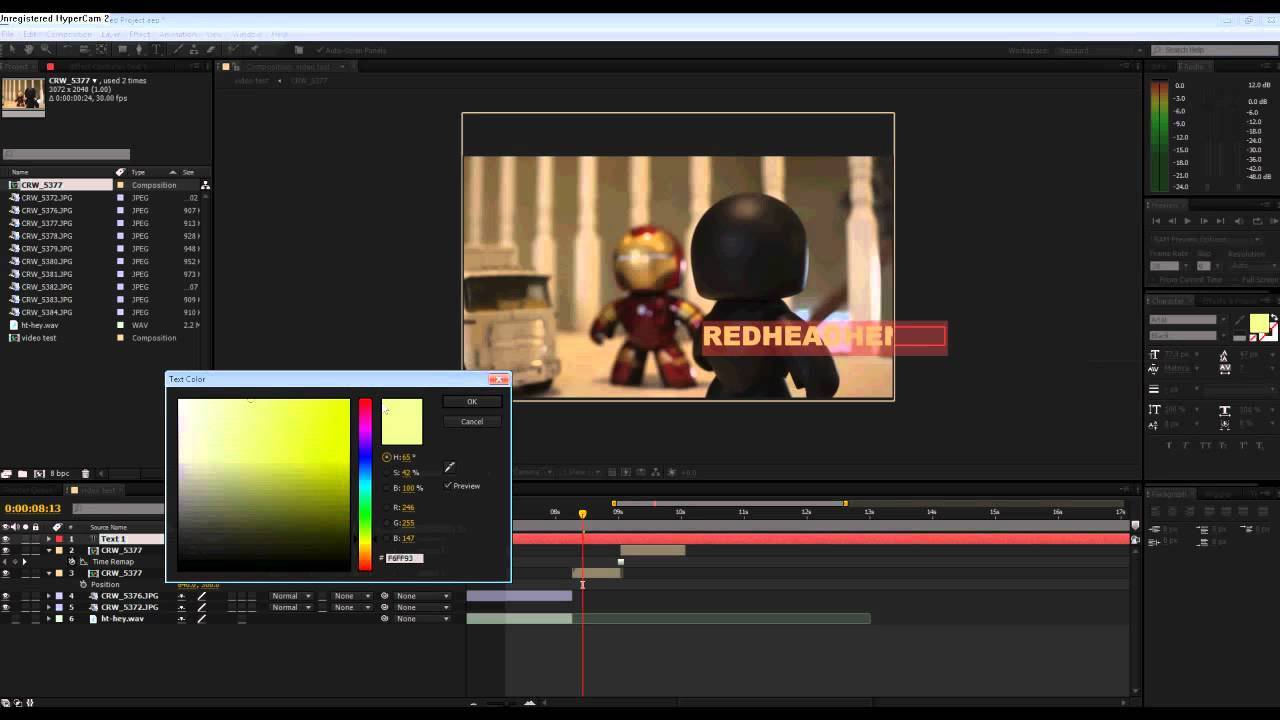Viewport: 1280px width, 720px height.
Task: Select the S saturation radio button
Action: 387,473
